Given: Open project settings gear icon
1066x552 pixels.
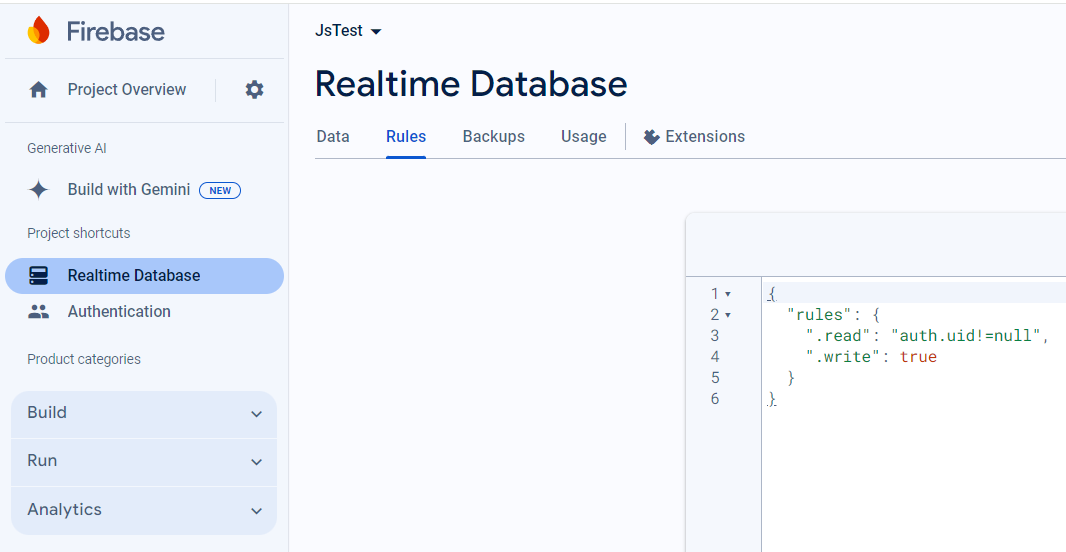Looking at the screenshot, I should [254, 90].
